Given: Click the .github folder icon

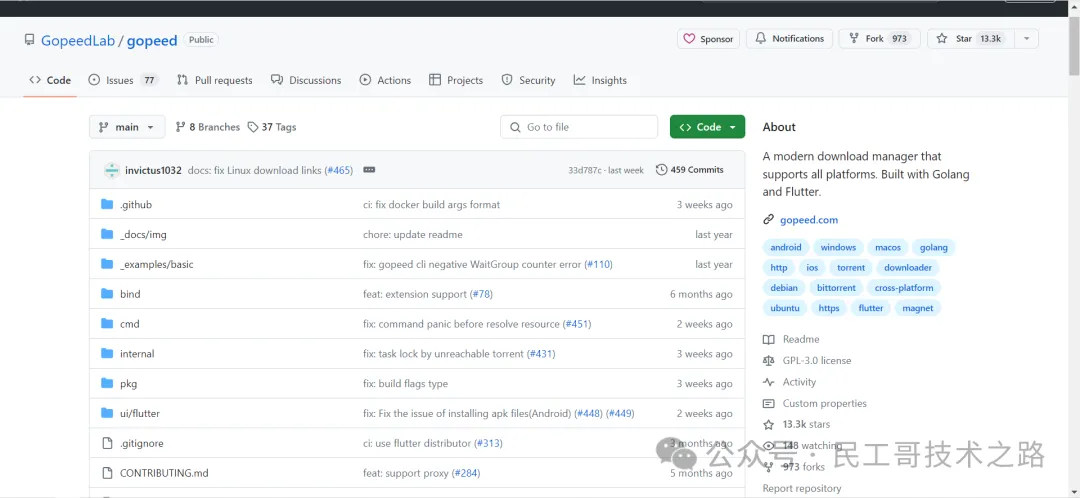Looking at the screenshot, I should coord(107,205).
